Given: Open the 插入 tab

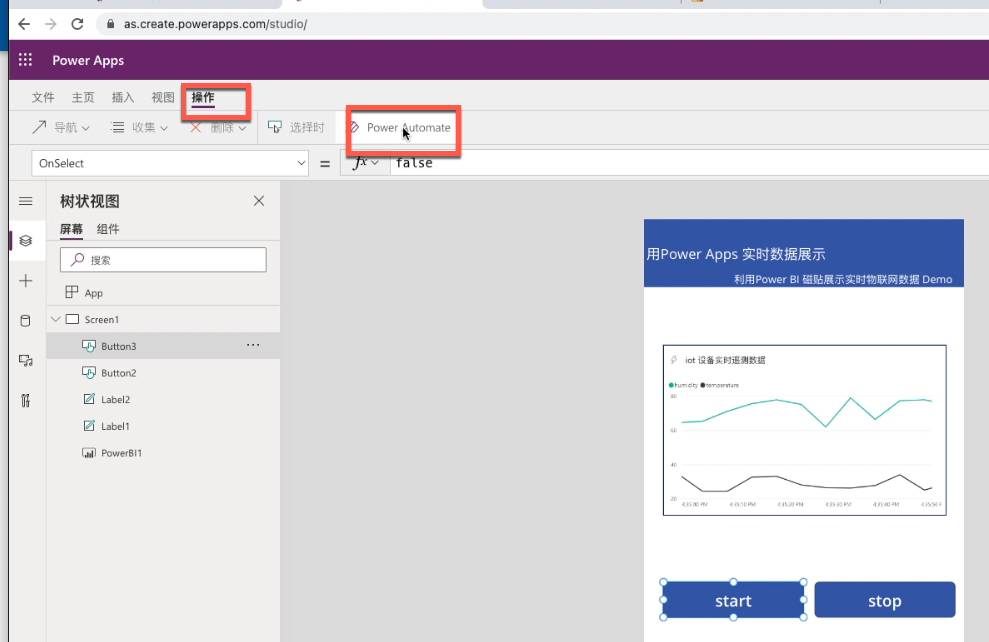Looking at the screenshot, I should [x=123, y=97].
